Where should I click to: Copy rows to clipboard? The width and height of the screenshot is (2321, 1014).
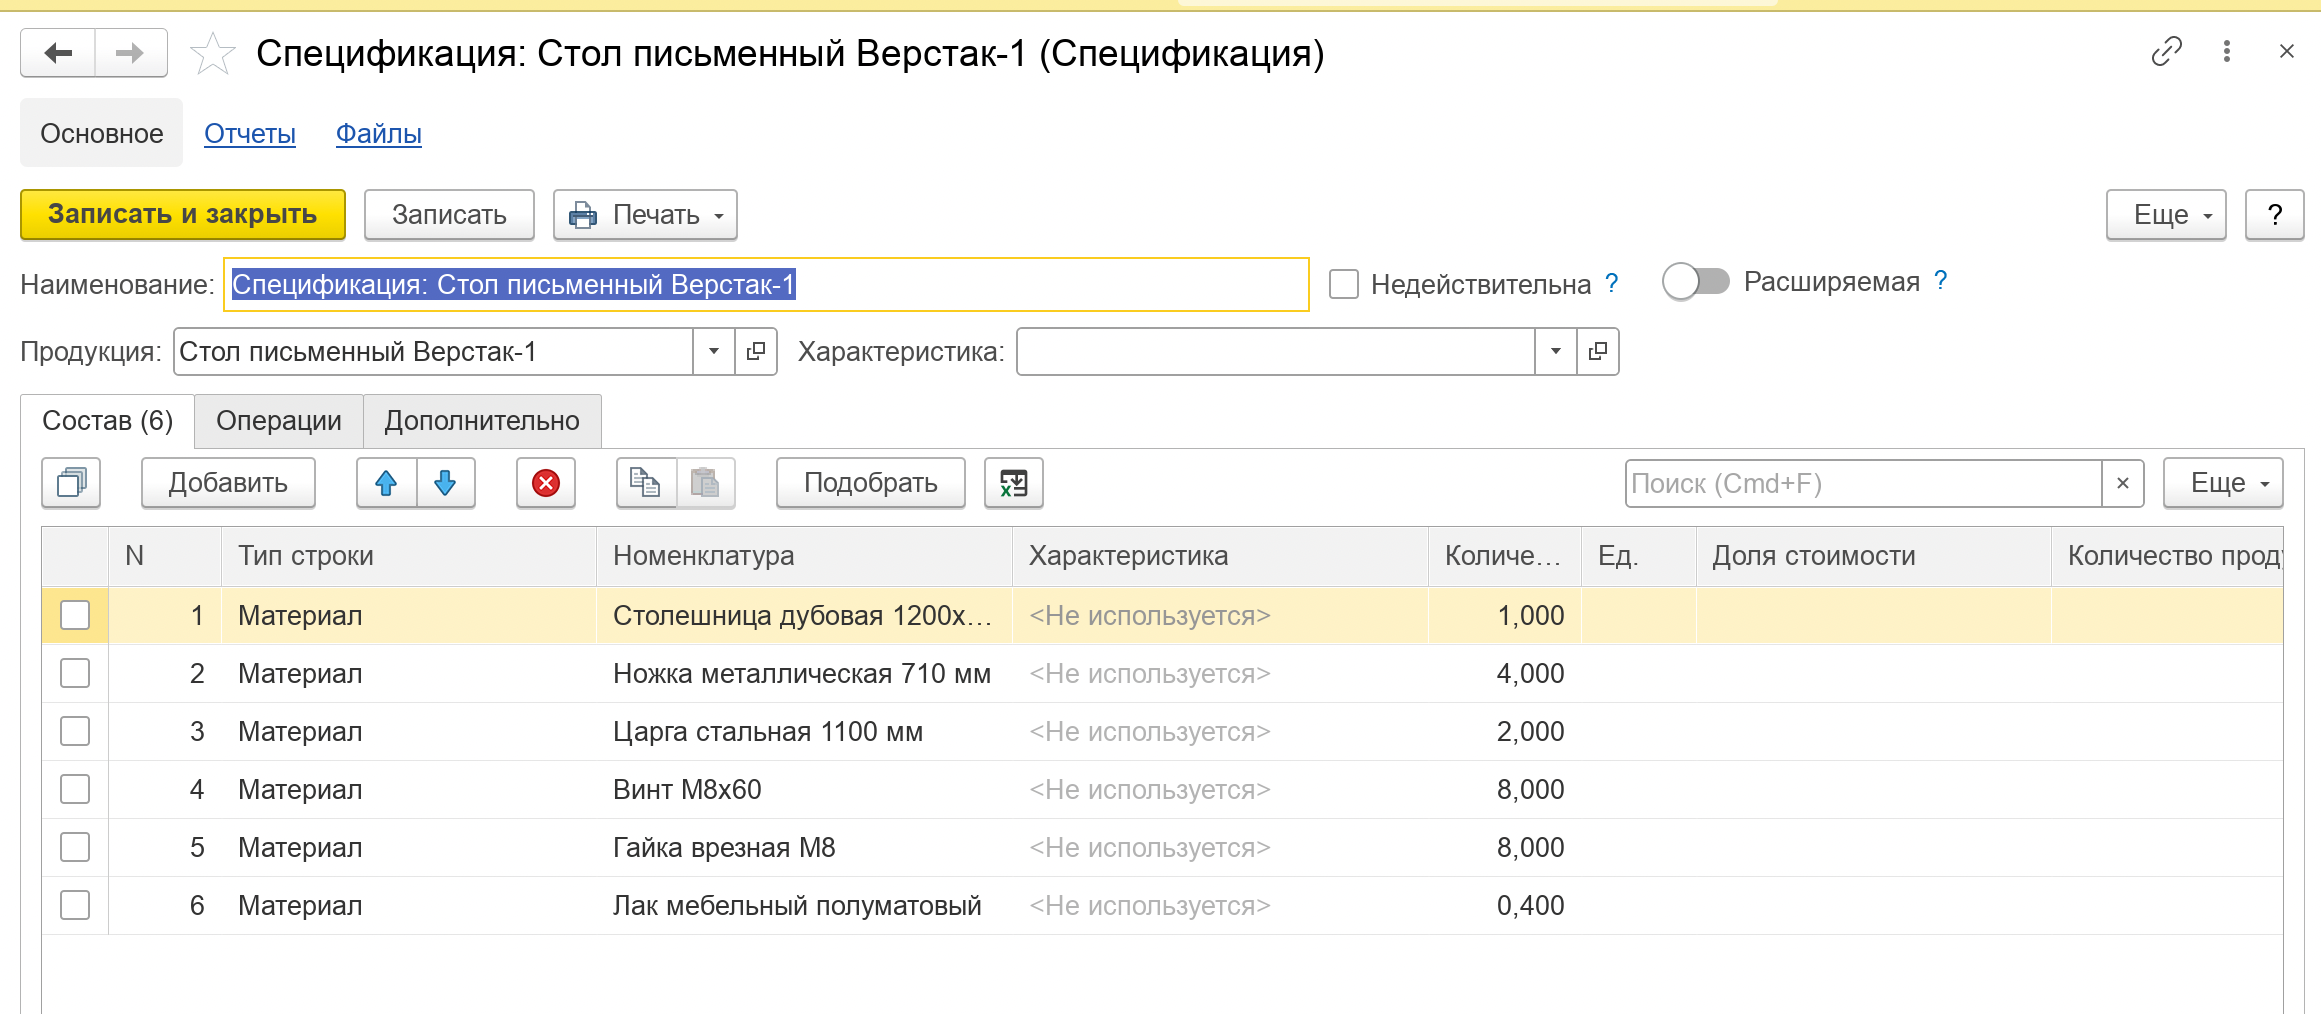pyautogui.click(x=646, y=483)
